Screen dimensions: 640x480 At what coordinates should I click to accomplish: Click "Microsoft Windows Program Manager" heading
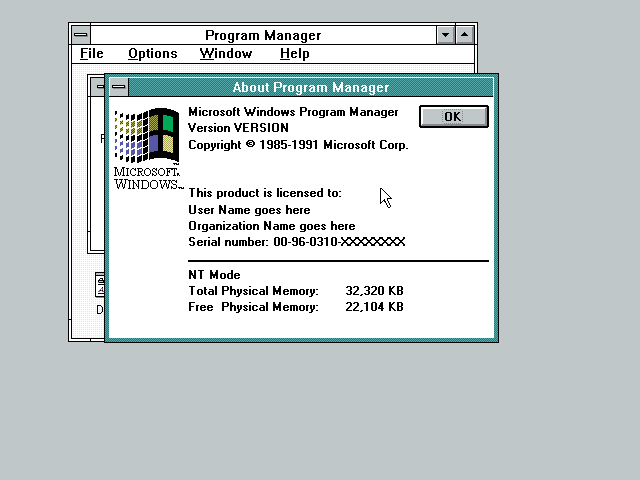[293, 112]
